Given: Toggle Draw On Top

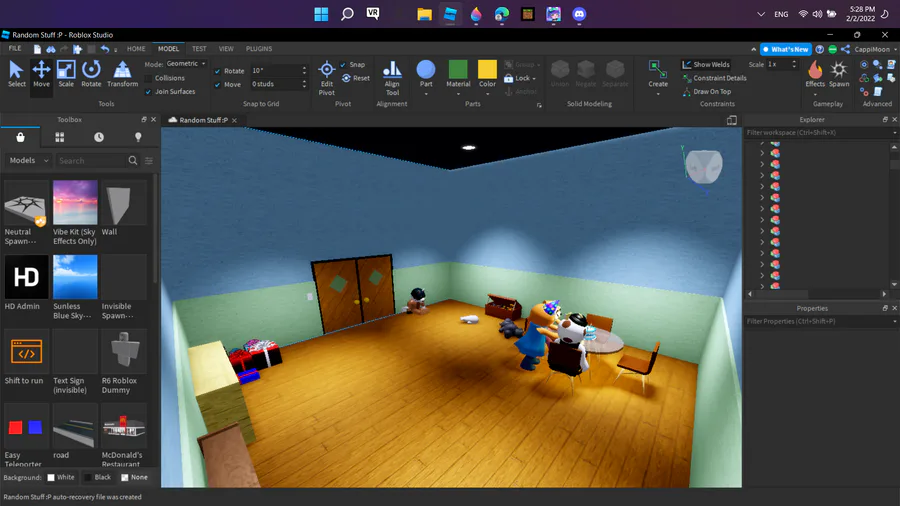Looking at the screenshot, I should [707, 91].
